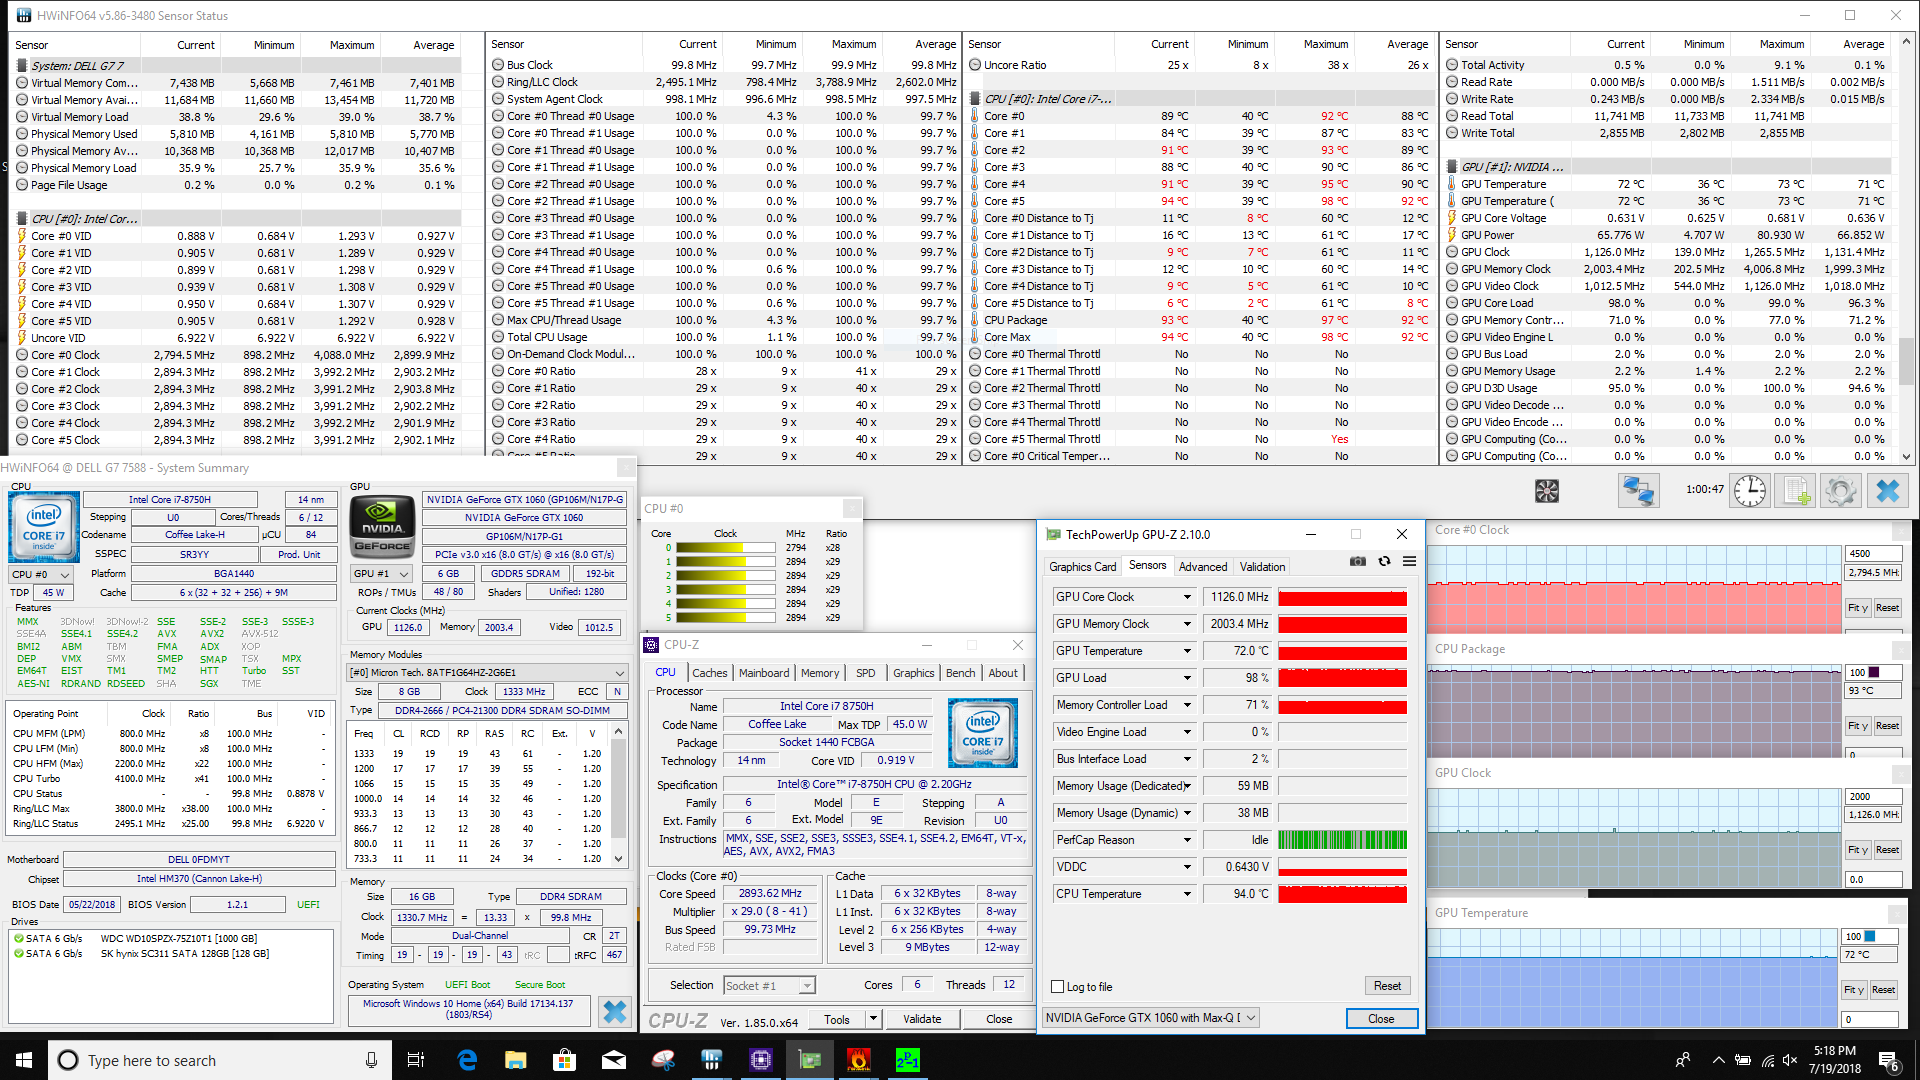Click Reset button in GPU-Z
Screen dimensions: 1920x1080
tap(1387, 986)
